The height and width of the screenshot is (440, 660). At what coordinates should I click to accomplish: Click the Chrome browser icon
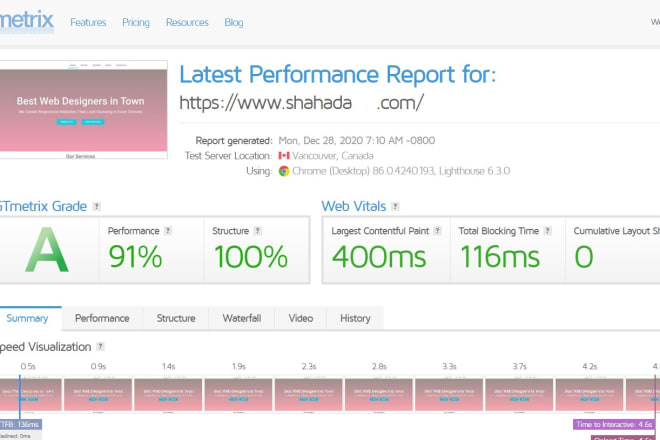pyautogui.click(x=284, y=171)
